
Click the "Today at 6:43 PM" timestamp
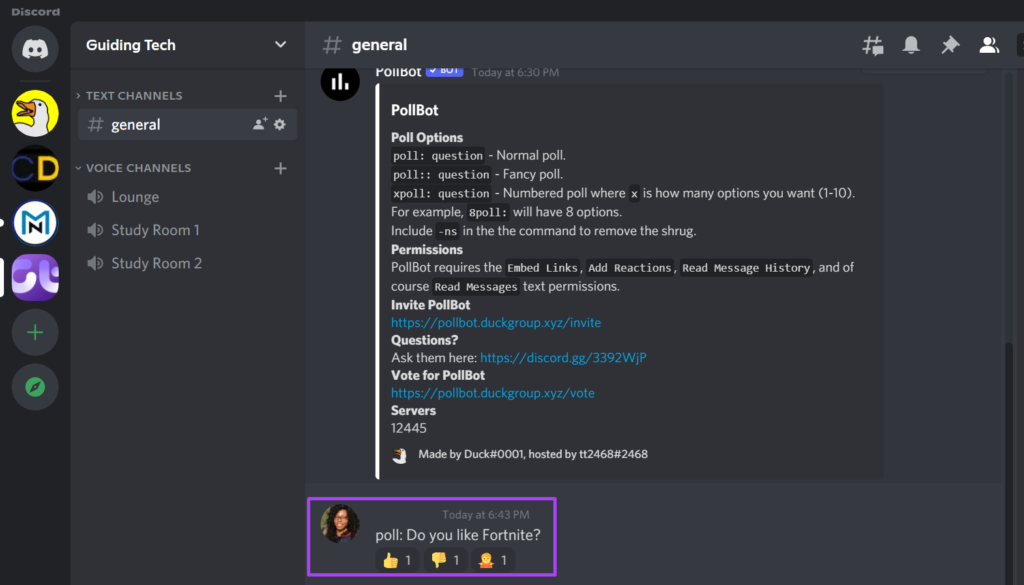[486, 515]
